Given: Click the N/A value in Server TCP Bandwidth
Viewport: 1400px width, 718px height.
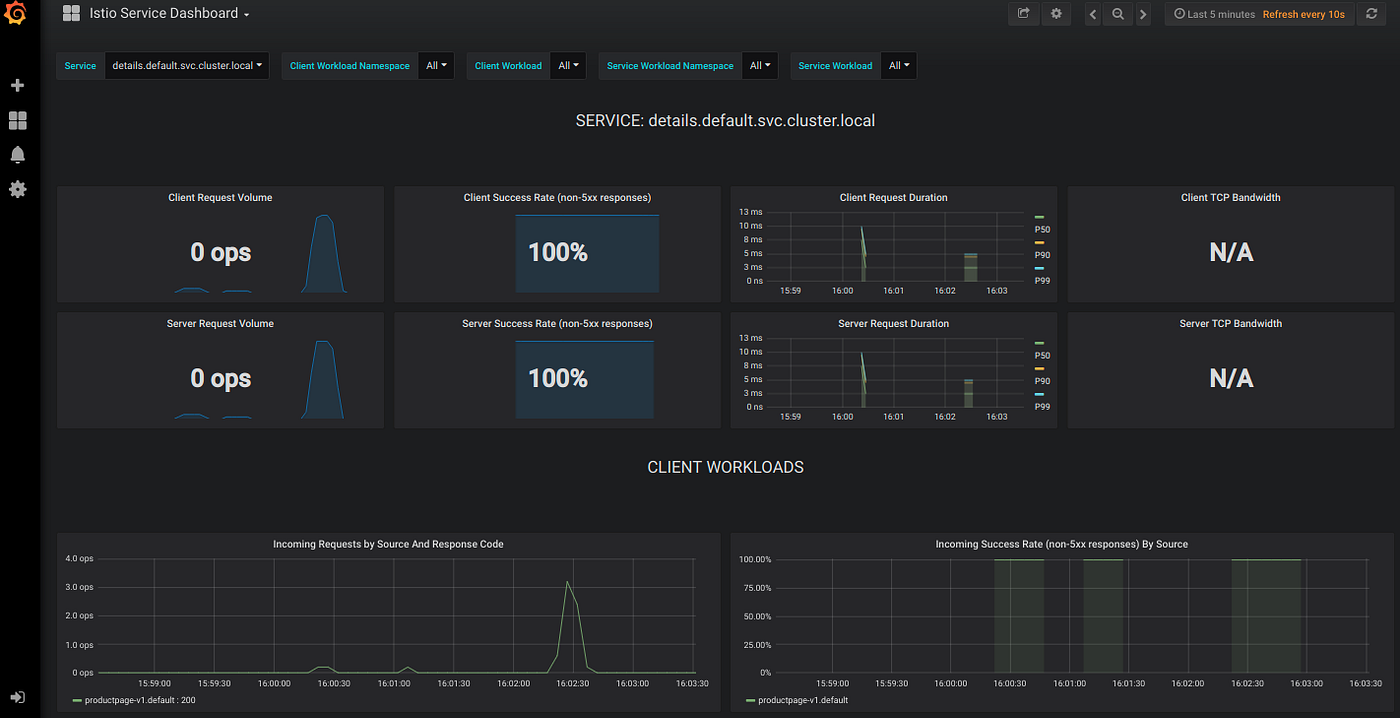Looking at the screenshot, I should (1231, 379).
